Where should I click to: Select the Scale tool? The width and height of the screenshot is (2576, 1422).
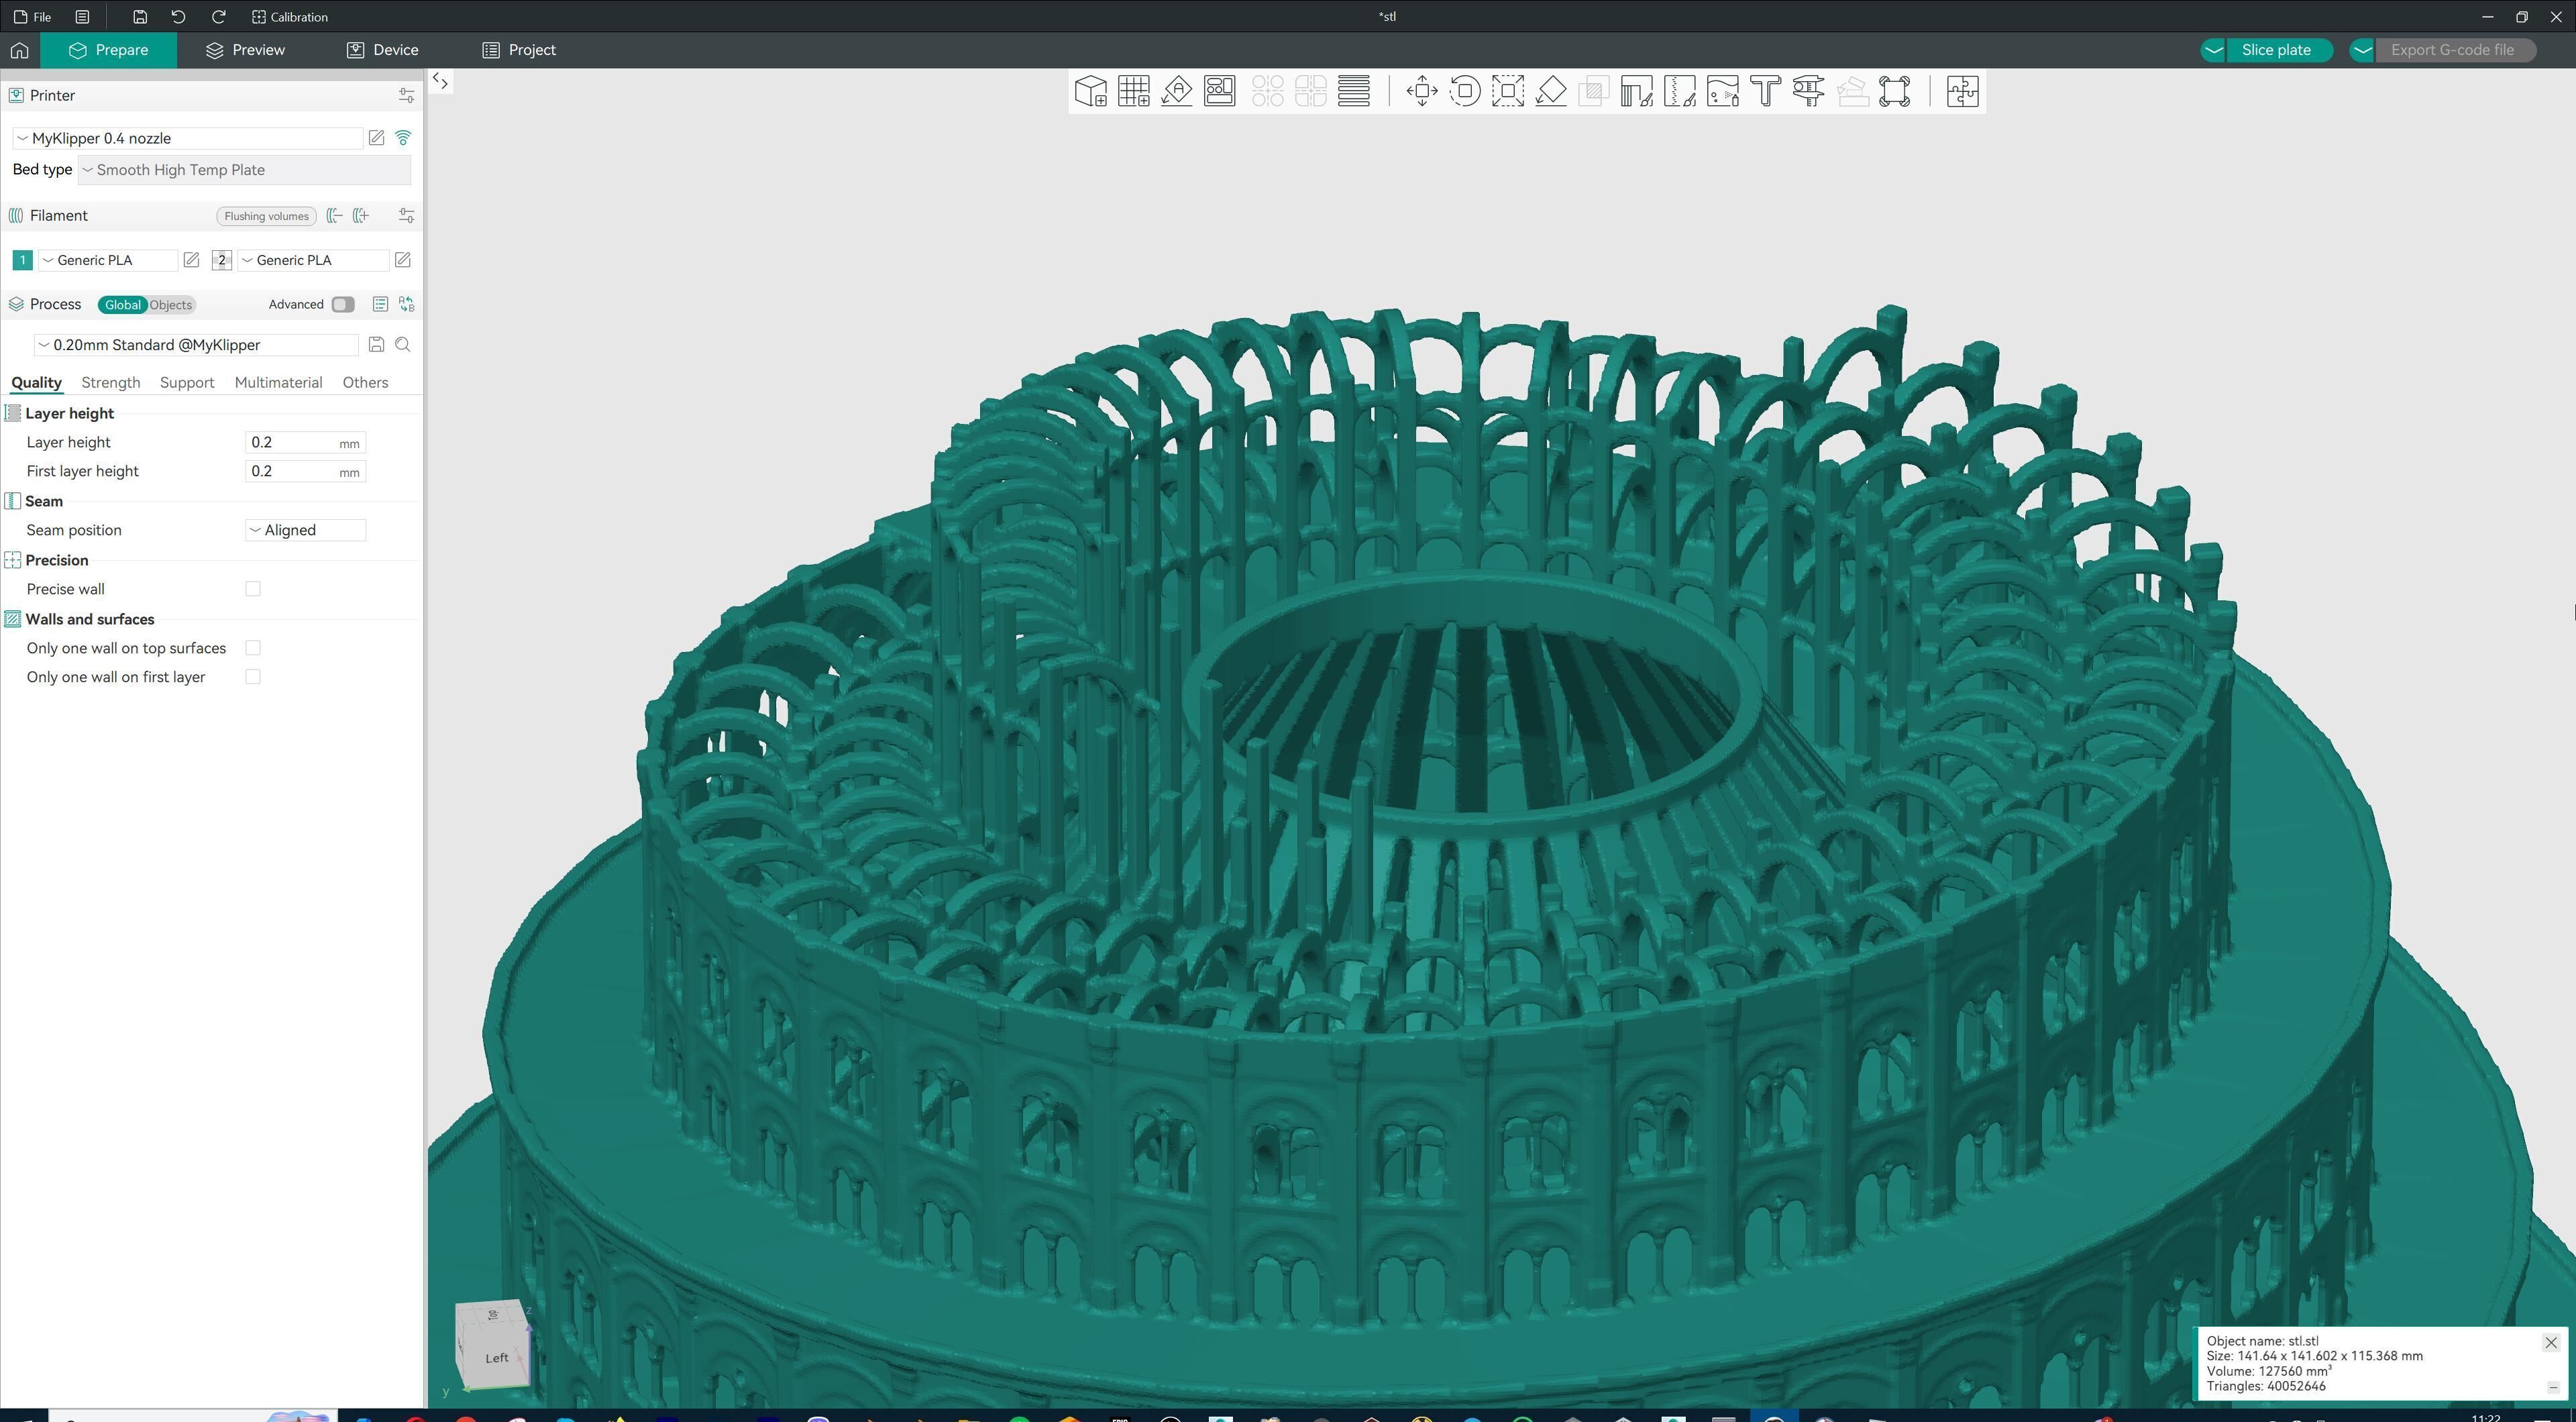1508,91
